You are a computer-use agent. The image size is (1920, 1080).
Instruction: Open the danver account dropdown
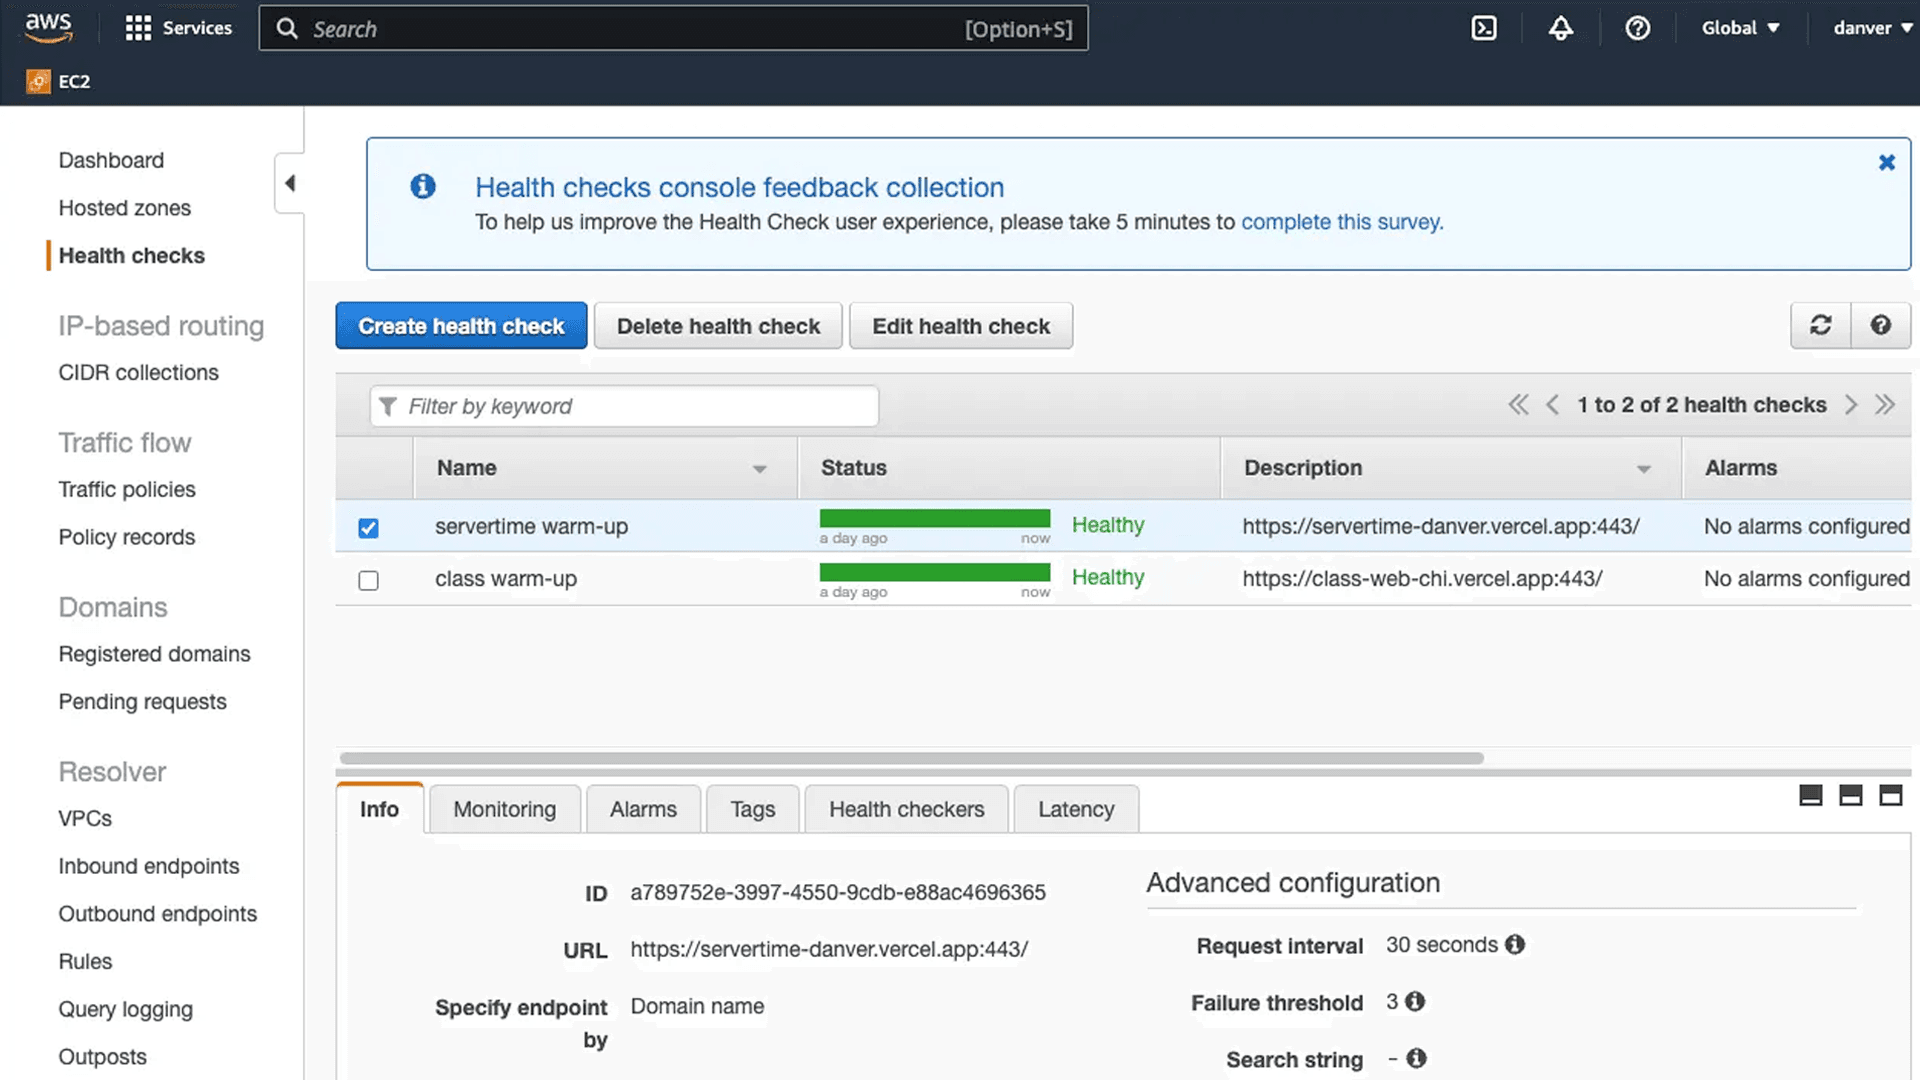[x=1872, y=28]
